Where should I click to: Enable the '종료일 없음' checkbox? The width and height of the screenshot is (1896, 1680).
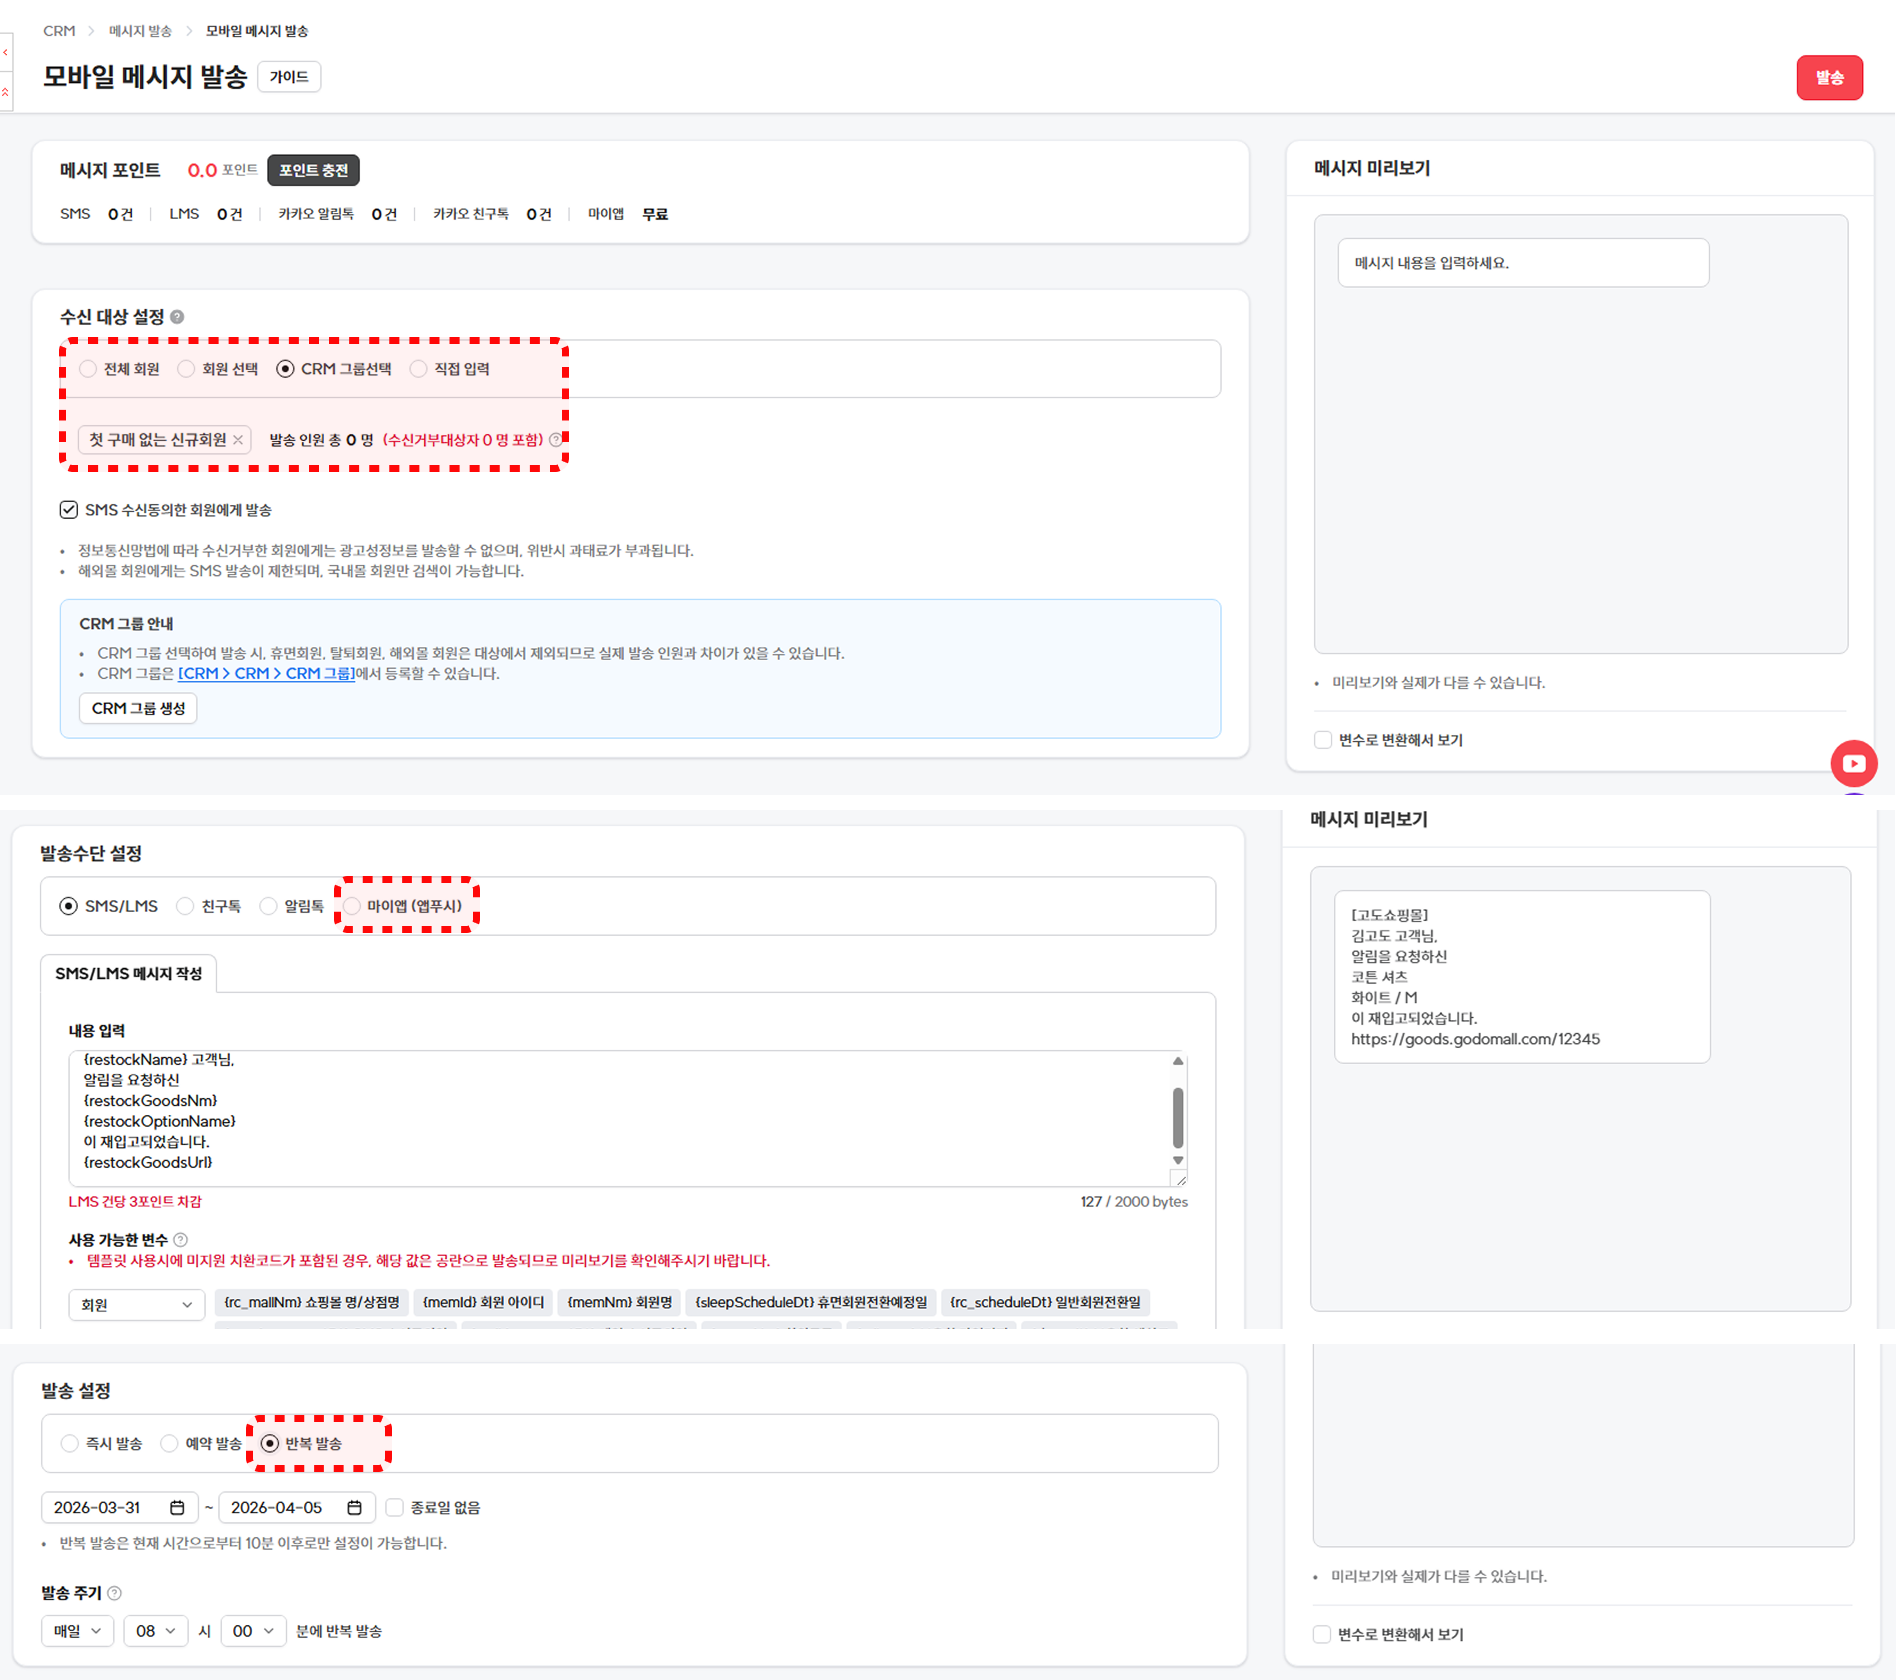point(395,1507)
